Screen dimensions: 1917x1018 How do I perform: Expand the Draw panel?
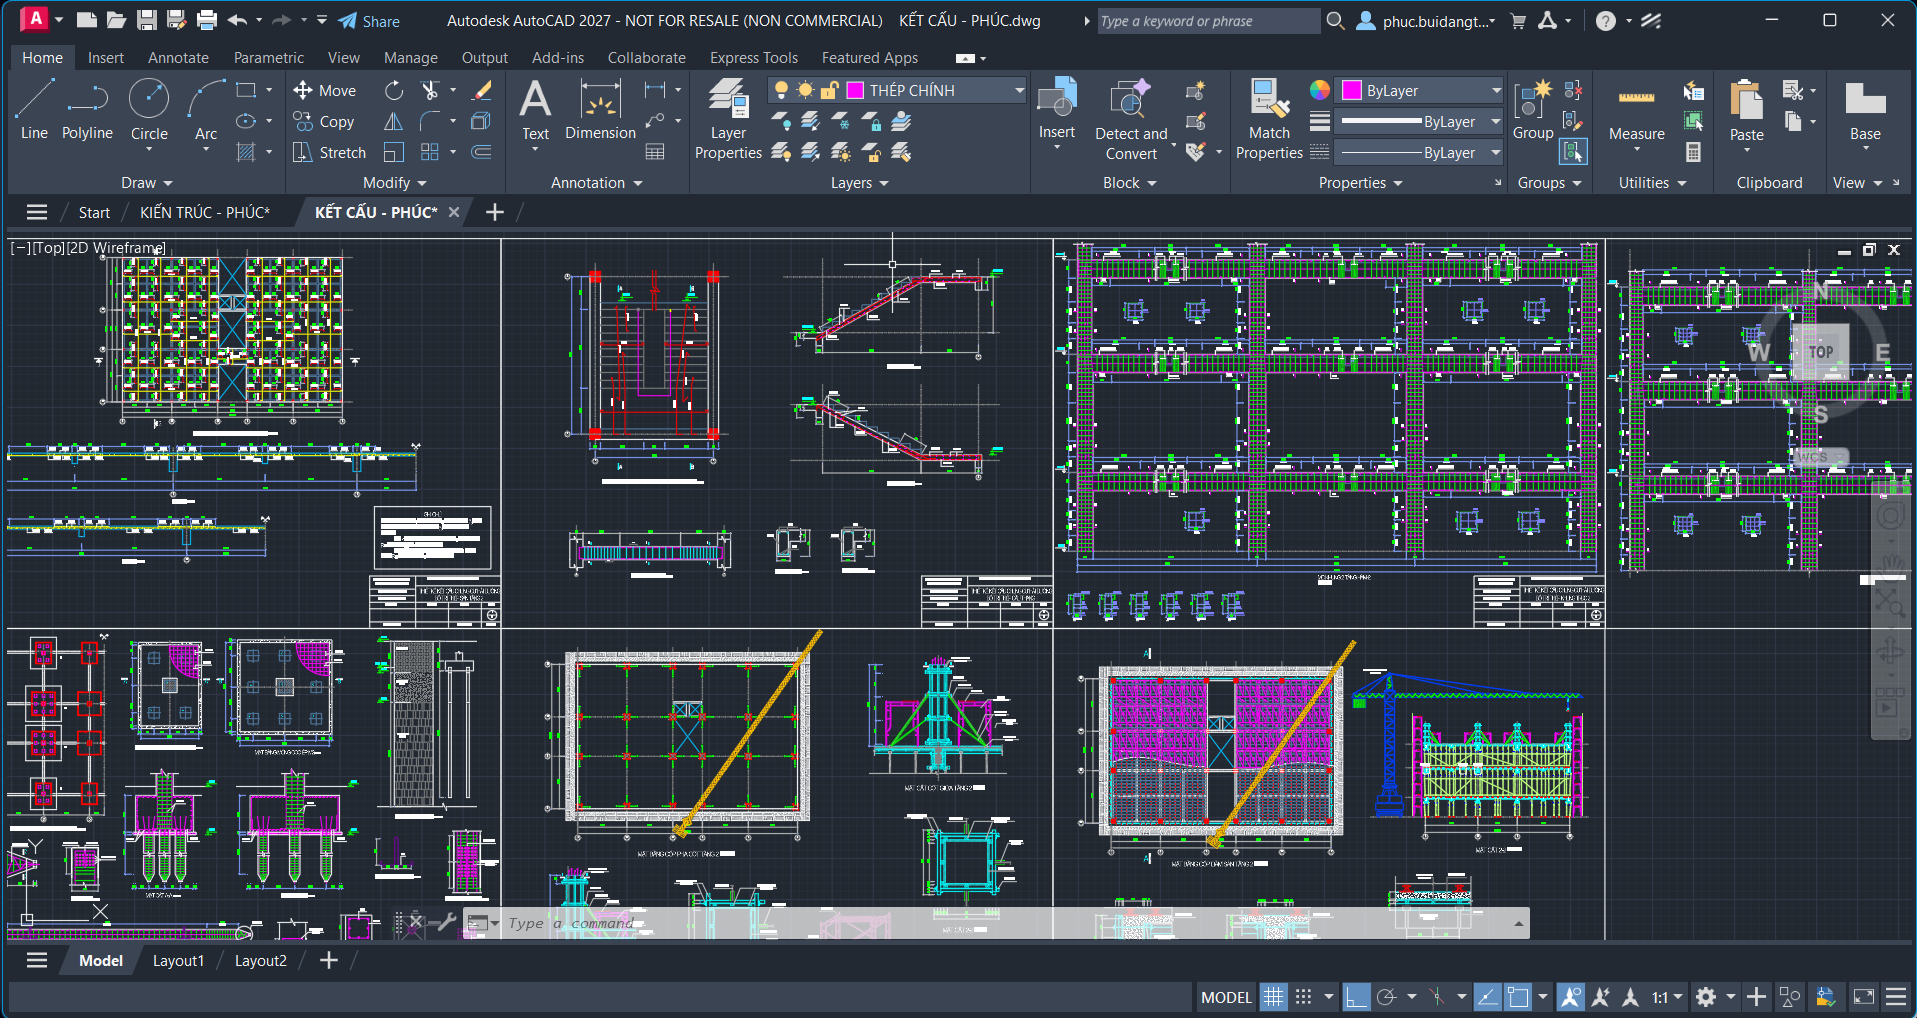click(x=147, y=183)
